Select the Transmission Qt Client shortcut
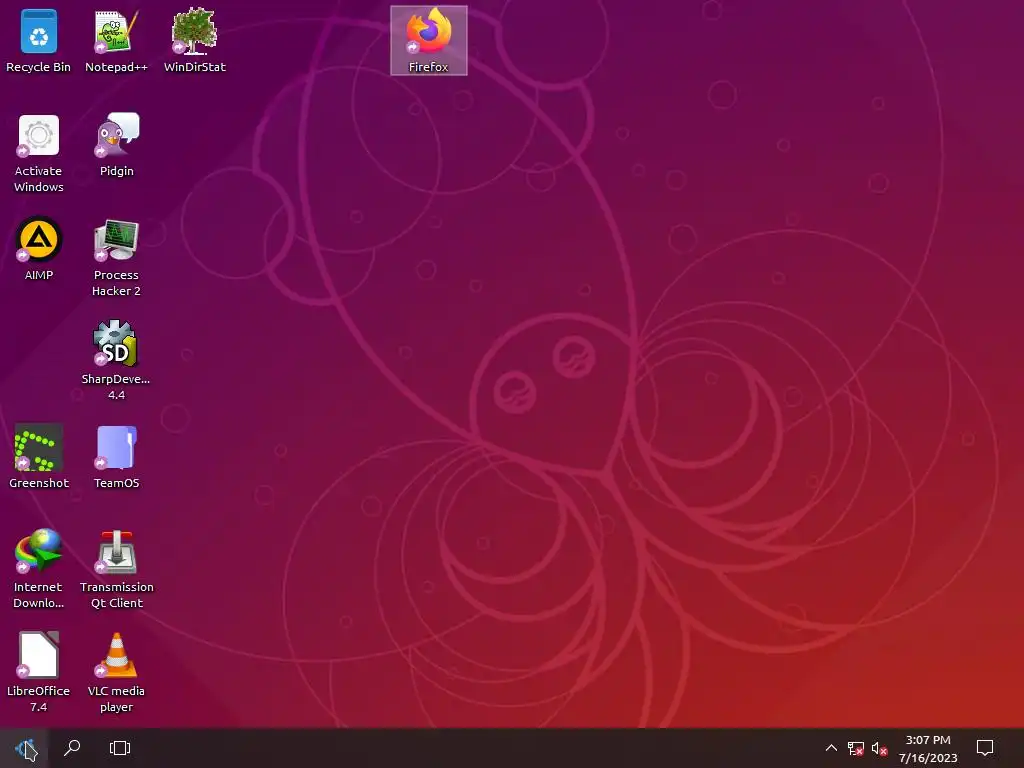This screenshot has width=1024, height=768. (x=116, y=569)
